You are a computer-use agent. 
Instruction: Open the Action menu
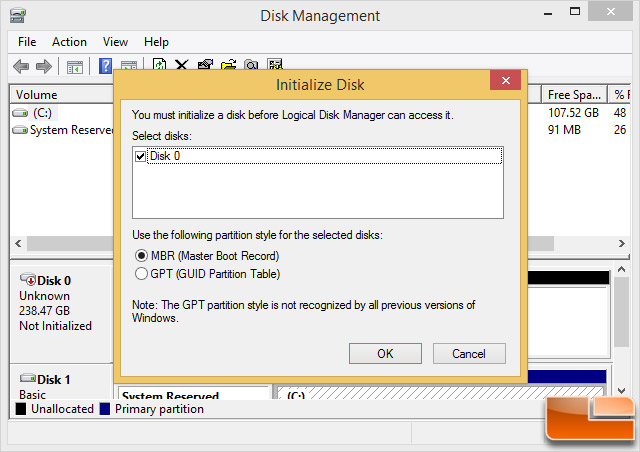coord(69,42)
